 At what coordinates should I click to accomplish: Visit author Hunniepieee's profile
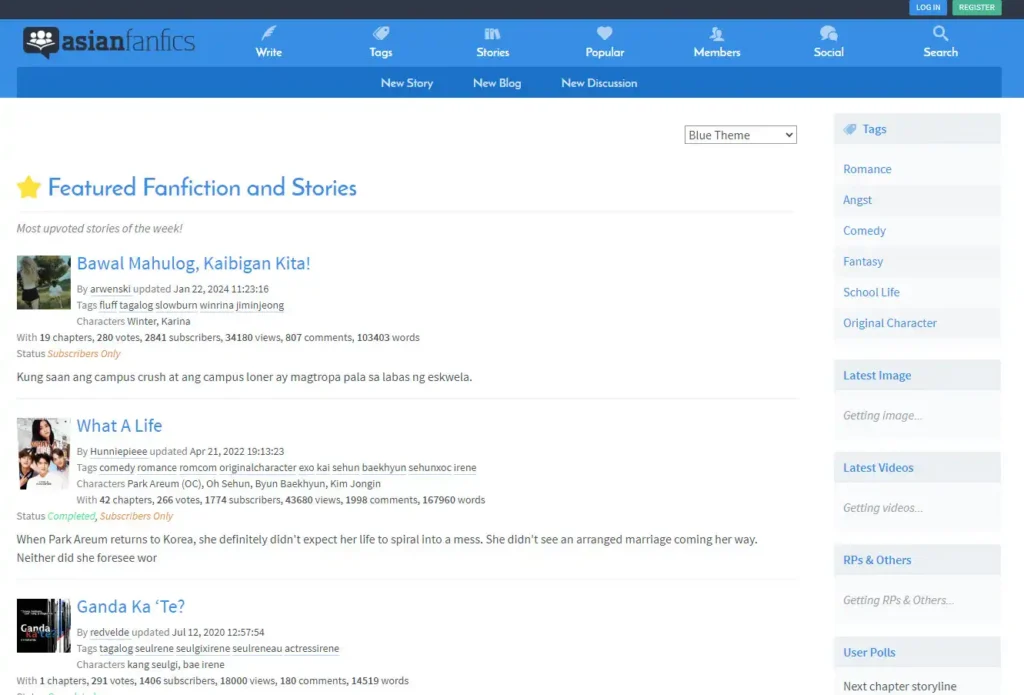tap(118, 452)
